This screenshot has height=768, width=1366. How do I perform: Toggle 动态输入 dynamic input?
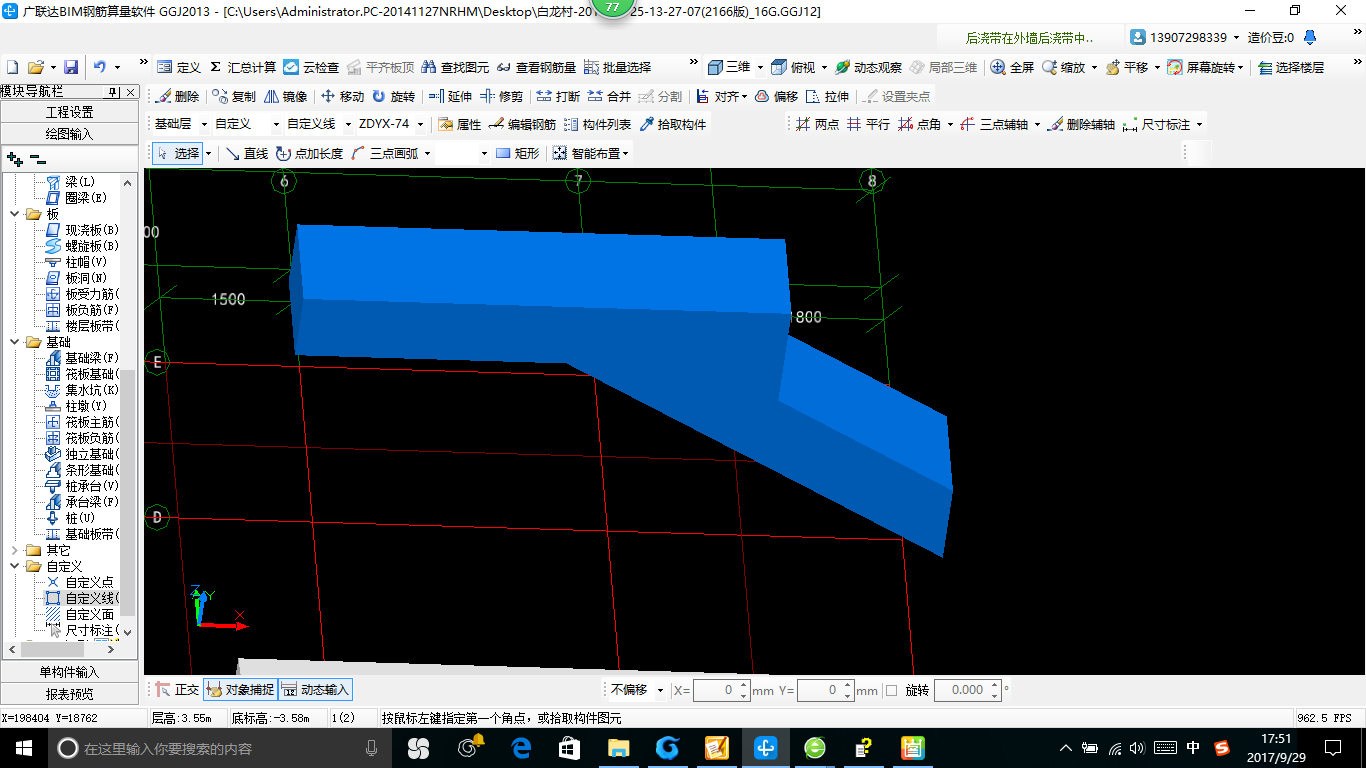tap(315, 690)
